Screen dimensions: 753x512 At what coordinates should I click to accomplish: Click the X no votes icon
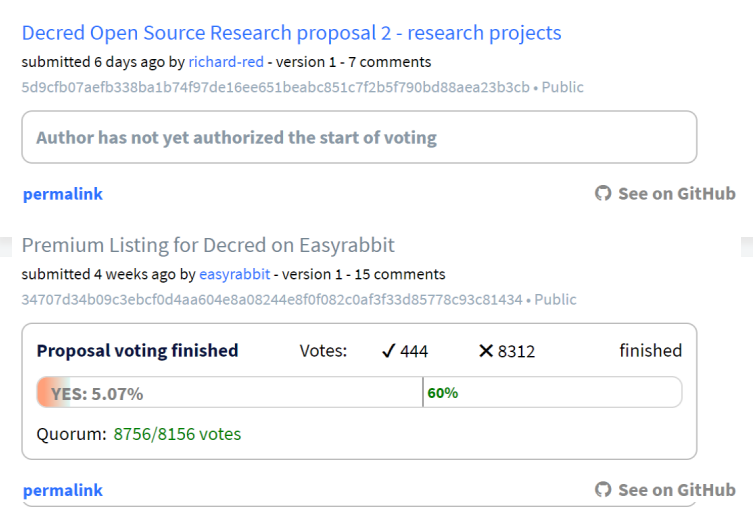tap(486, 351)
